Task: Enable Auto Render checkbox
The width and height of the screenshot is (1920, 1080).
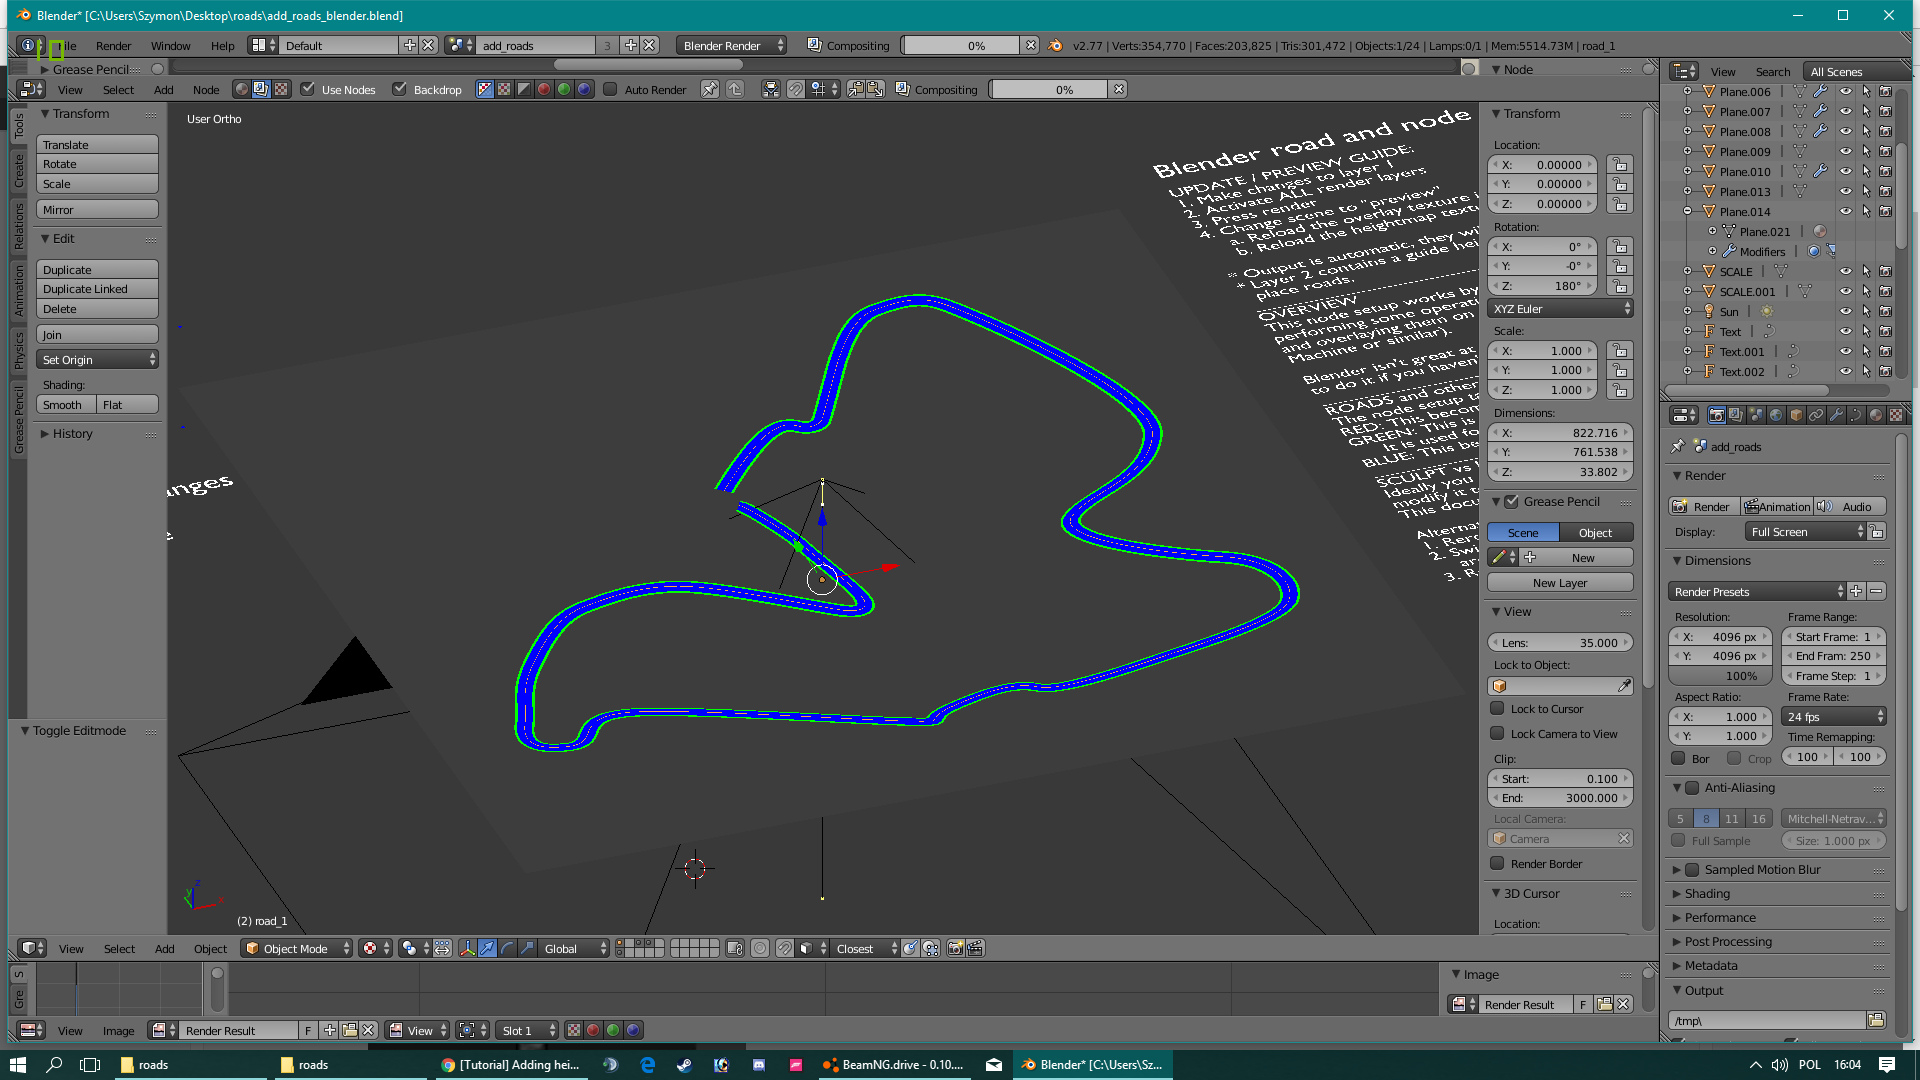Action: tap(610, 89)
